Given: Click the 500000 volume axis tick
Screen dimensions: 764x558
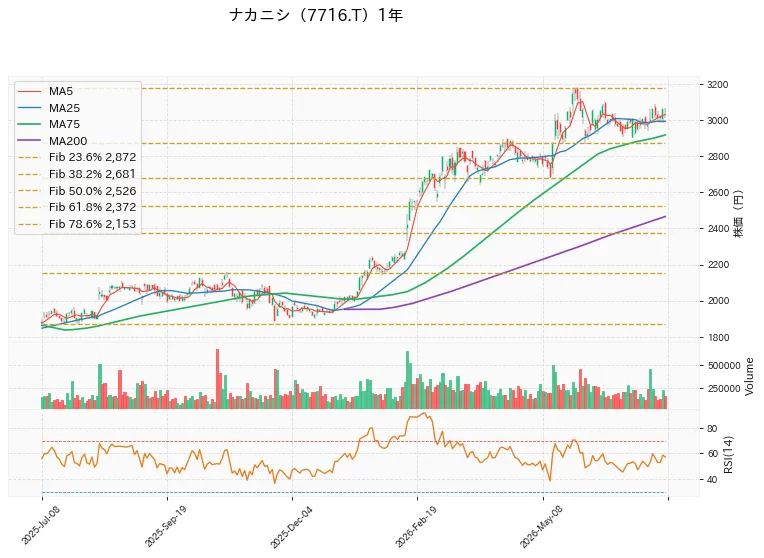Looking at the screenshot, I should tap(724, 366).
